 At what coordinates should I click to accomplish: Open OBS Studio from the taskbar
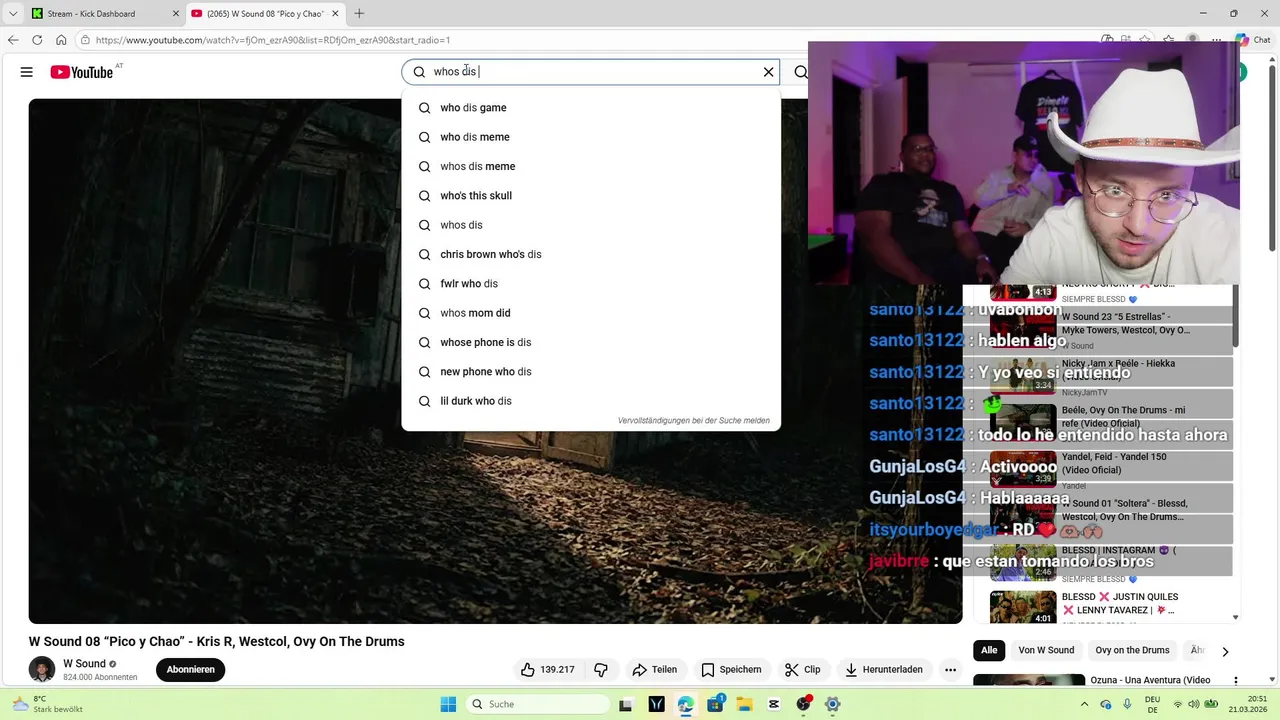803,704
